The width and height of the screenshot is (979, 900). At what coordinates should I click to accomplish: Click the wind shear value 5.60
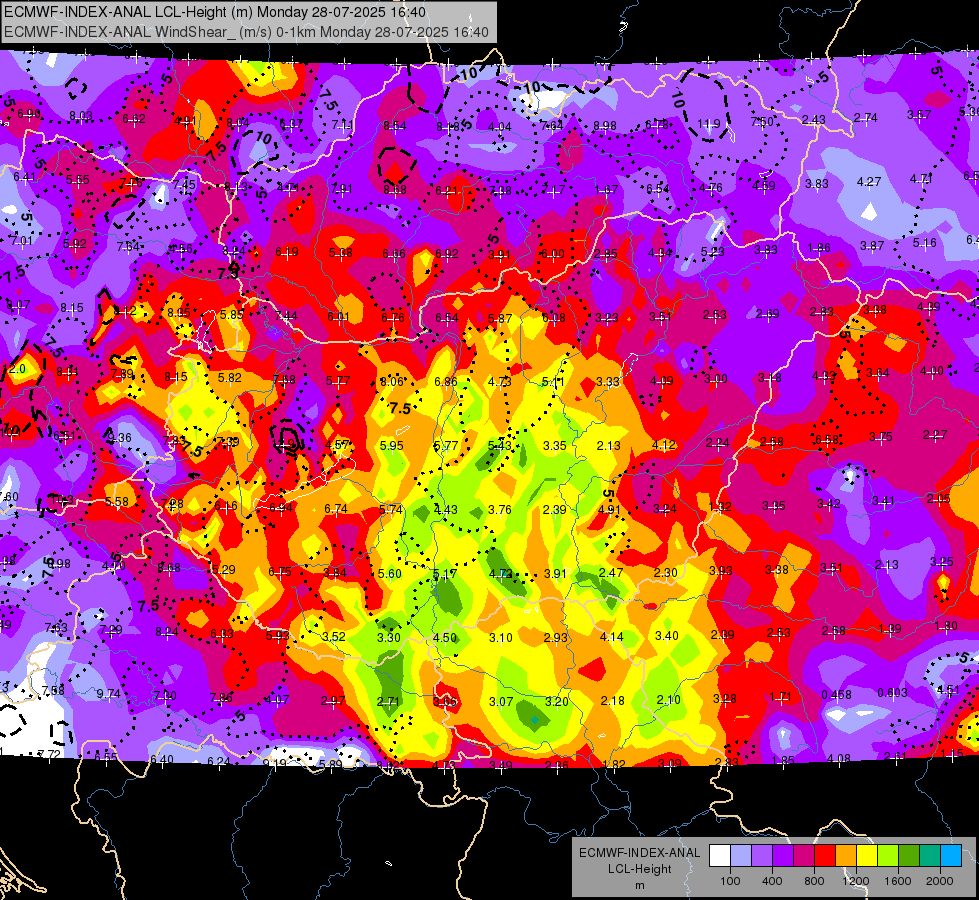click(x=390, y=573)
